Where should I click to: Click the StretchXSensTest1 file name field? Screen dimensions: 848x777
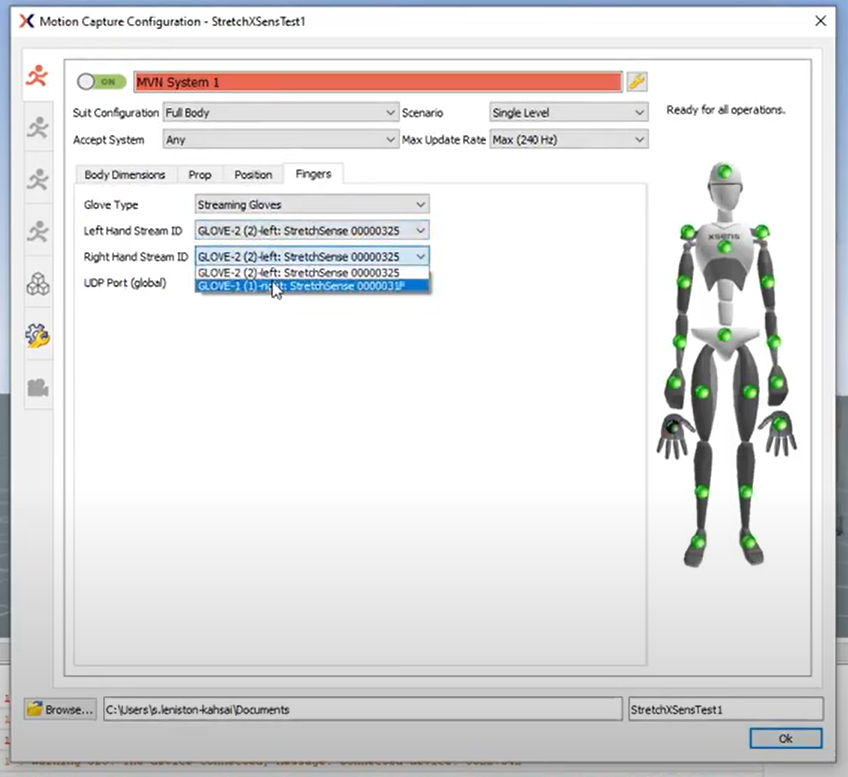pyautogui.click(x=726, y=709)
